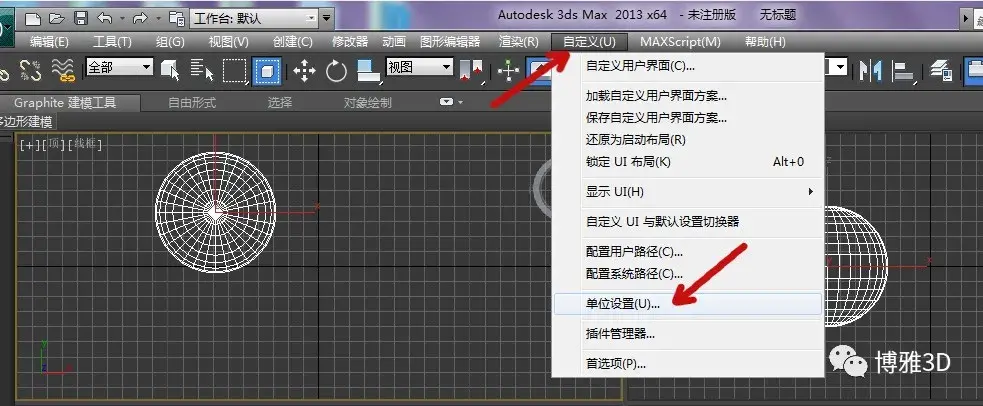
Task: Choose 自定义用户界面(C)... menu entry
Action: tap(687, 65)
